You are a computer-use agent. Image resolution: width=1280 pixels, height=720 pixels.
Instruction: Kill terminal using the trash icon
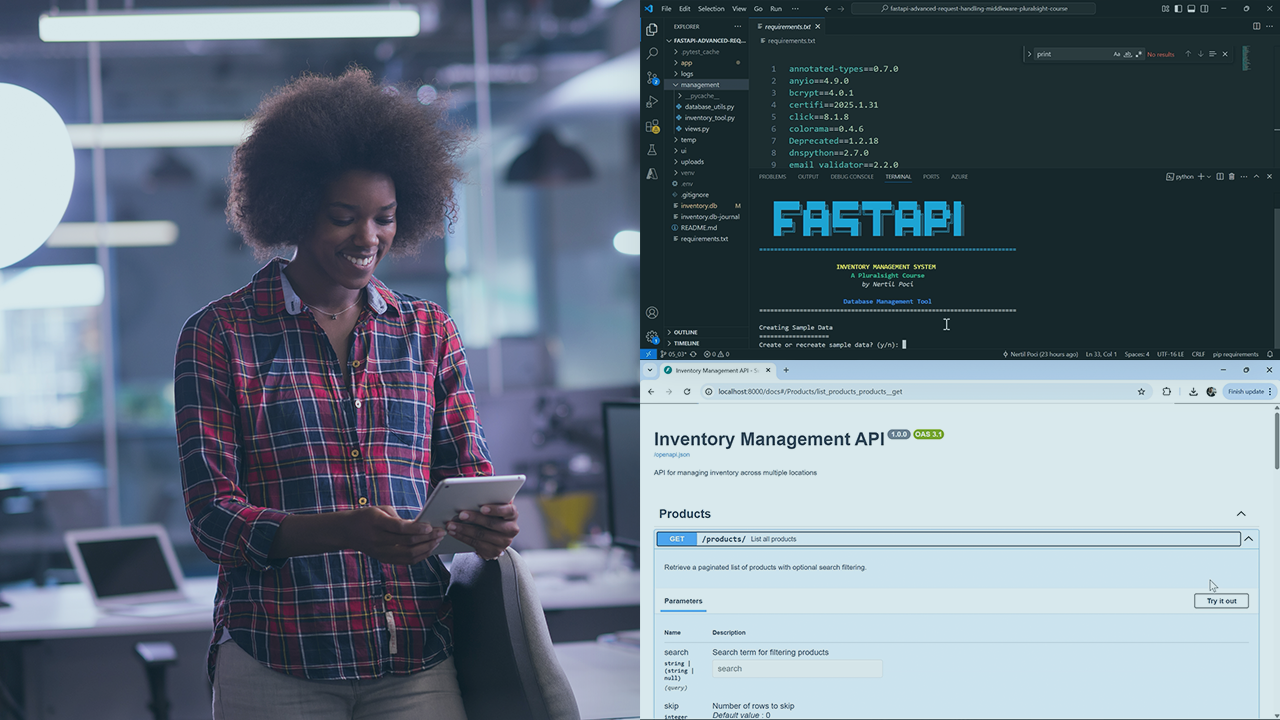[1232, 177]
